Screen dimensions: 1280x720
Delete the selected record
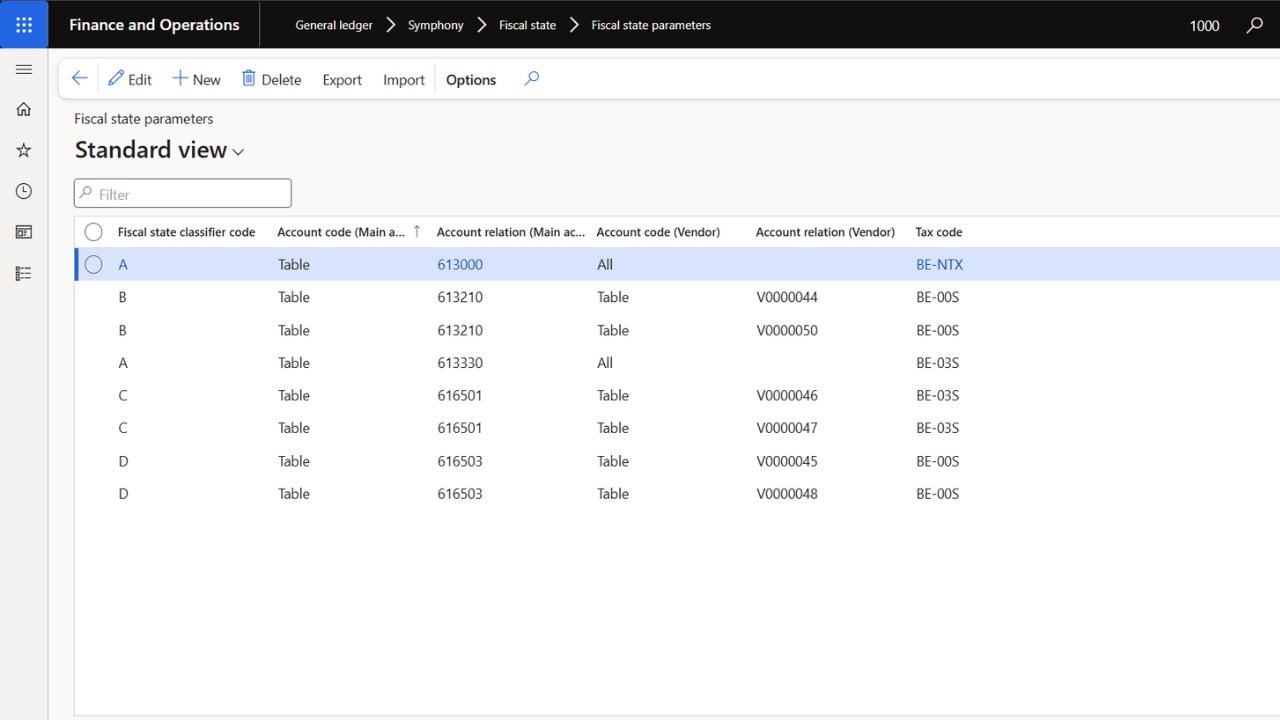[271, 79]
